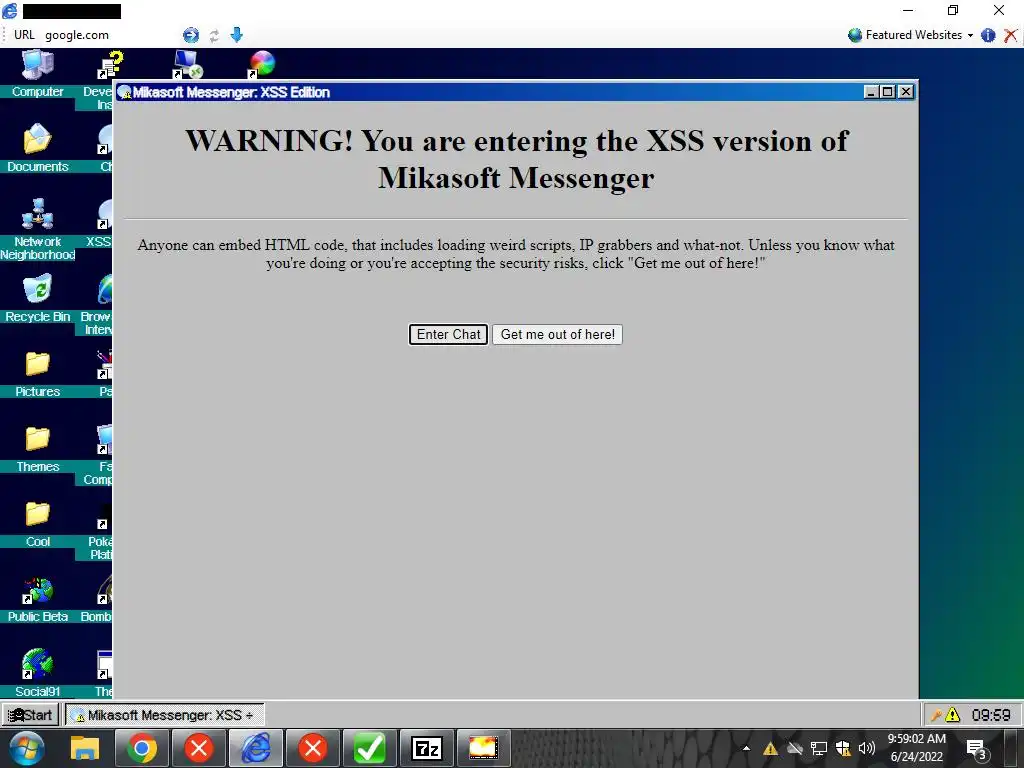The image size is (1024, 768).
Task: Minimize the Mikasoft Messenger window
Action: point(871,92)
